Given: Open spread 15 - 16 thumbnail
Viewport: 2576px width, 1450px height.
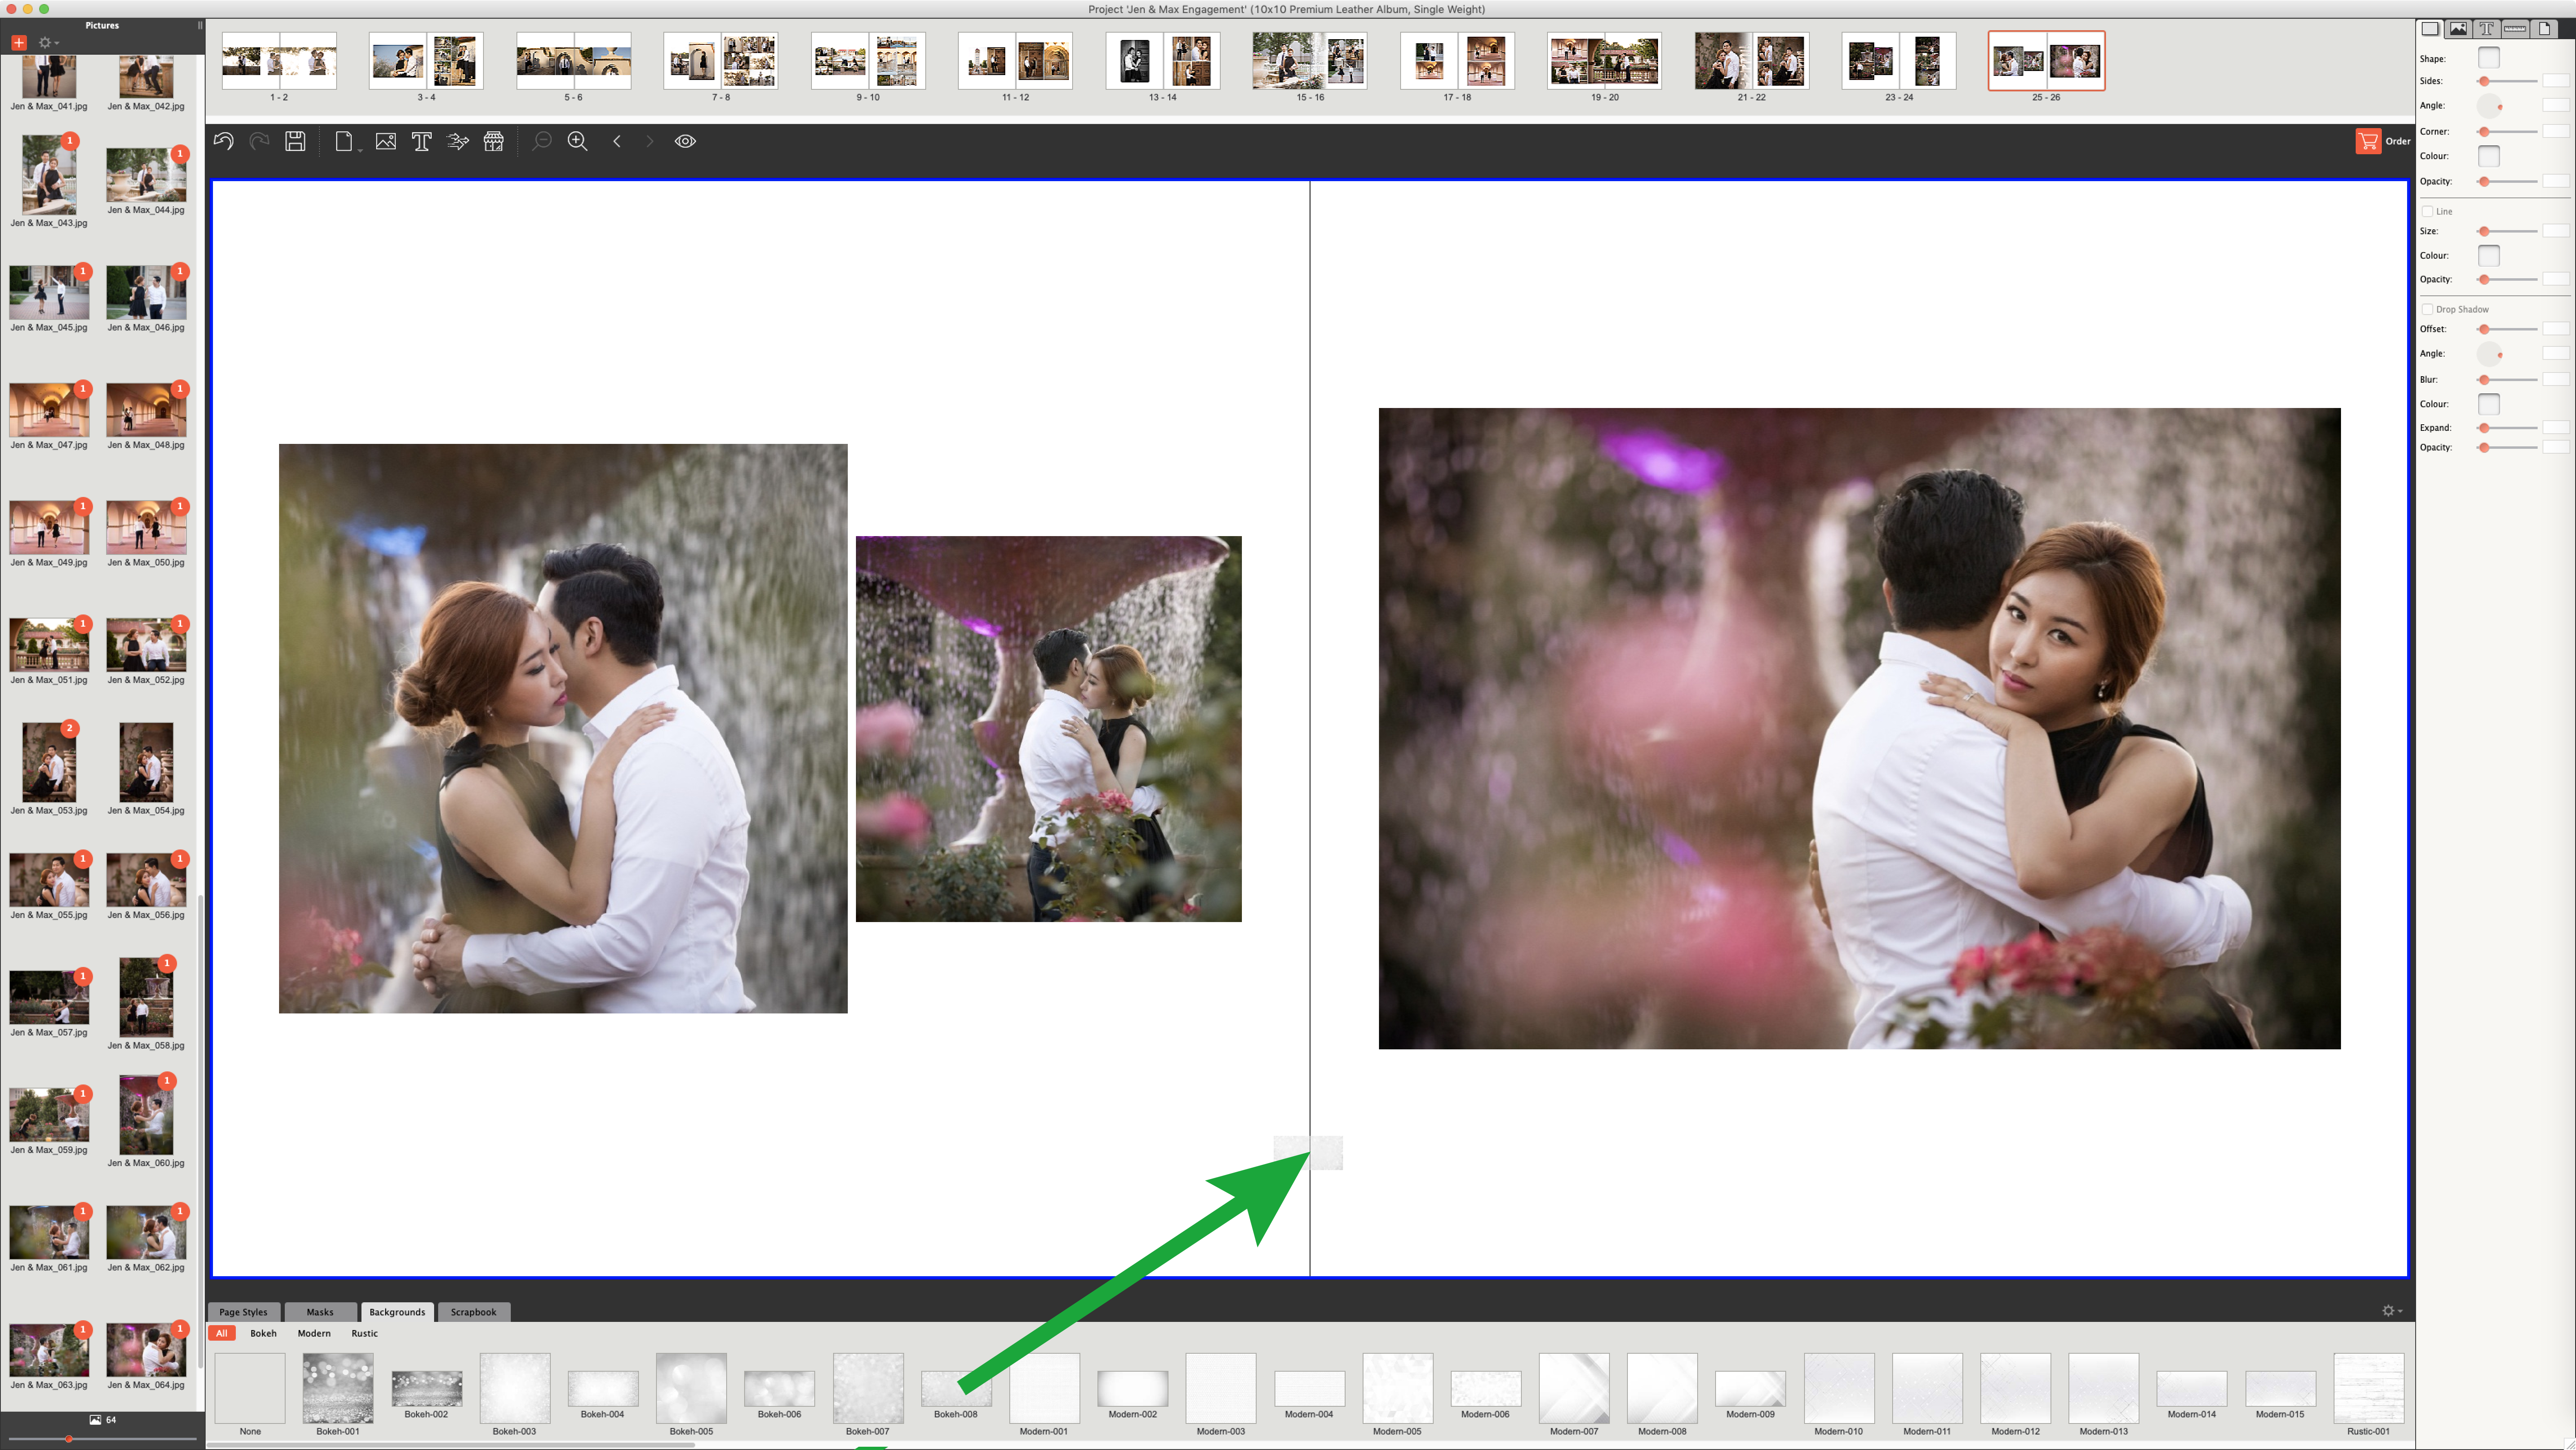Looking at the screenshot, I should point(1310,61).
